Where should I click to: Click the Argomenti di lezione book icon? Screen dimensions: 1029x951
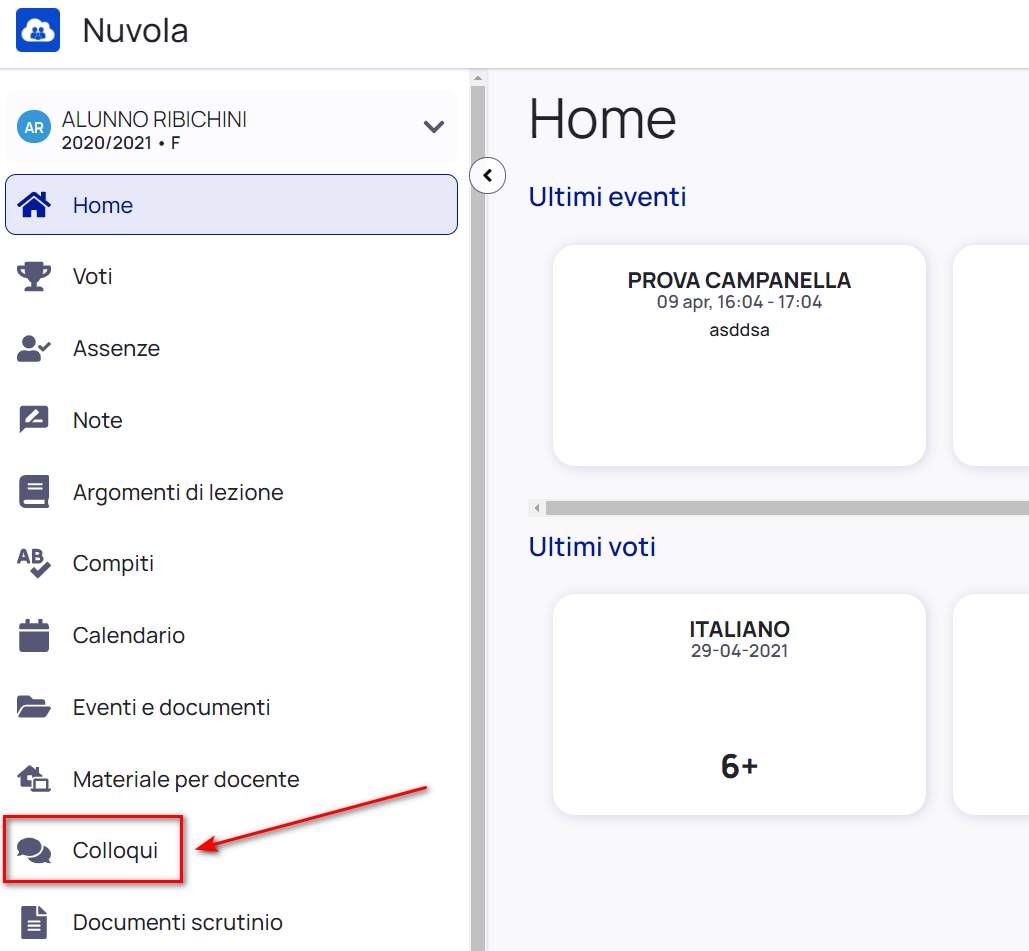34,492
